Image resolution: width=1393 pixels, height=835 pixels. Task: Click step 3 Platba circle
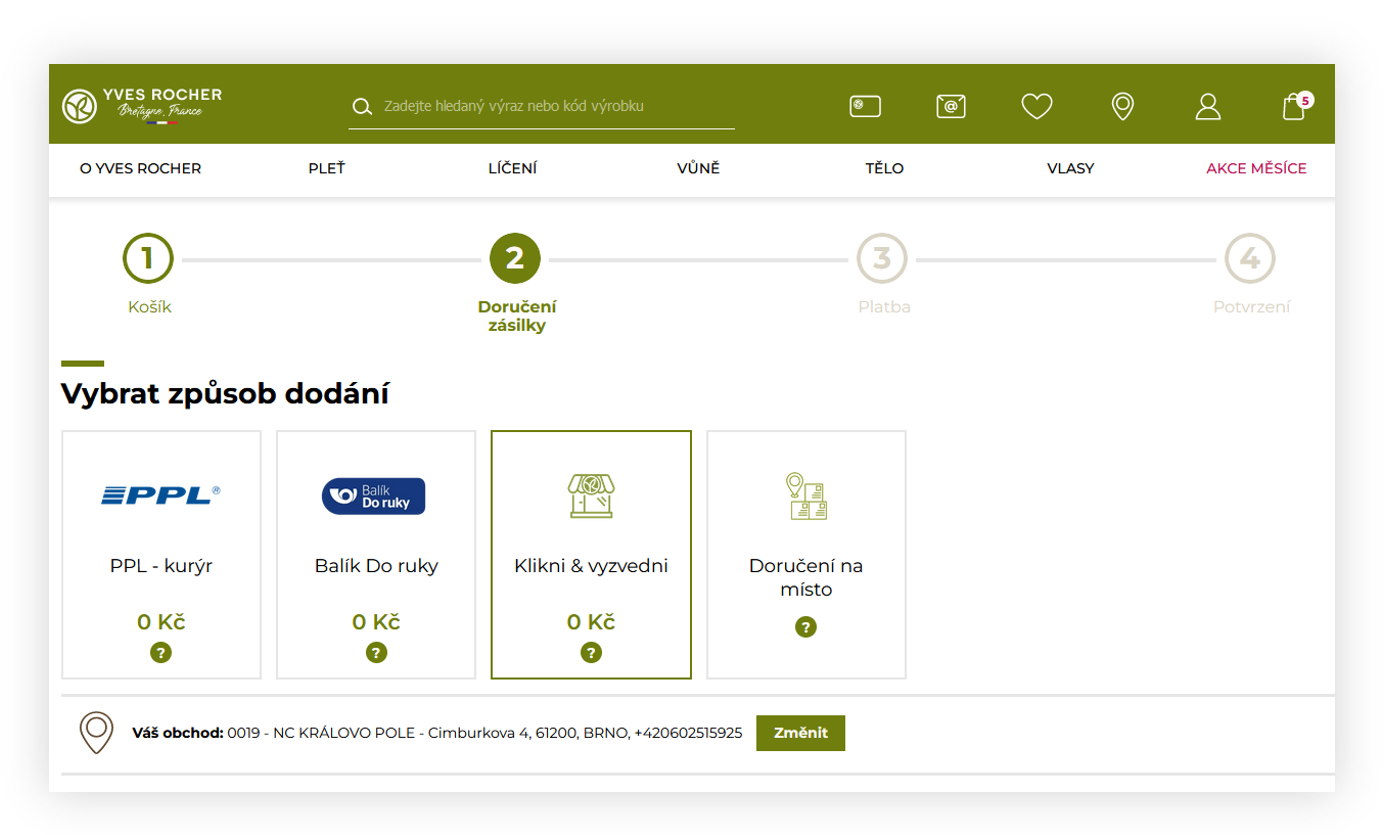(882, 258)
